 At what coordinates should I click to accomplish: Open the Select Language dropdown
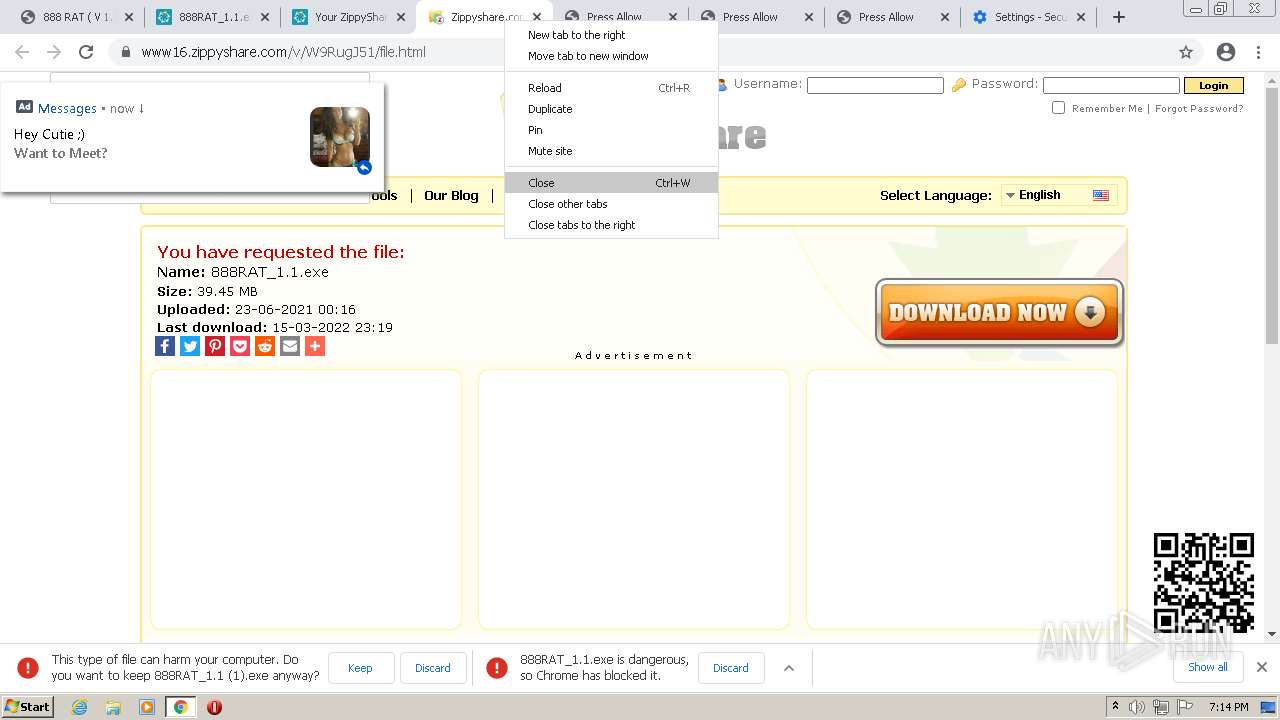pyautogui.click(x=1059, y=195)
